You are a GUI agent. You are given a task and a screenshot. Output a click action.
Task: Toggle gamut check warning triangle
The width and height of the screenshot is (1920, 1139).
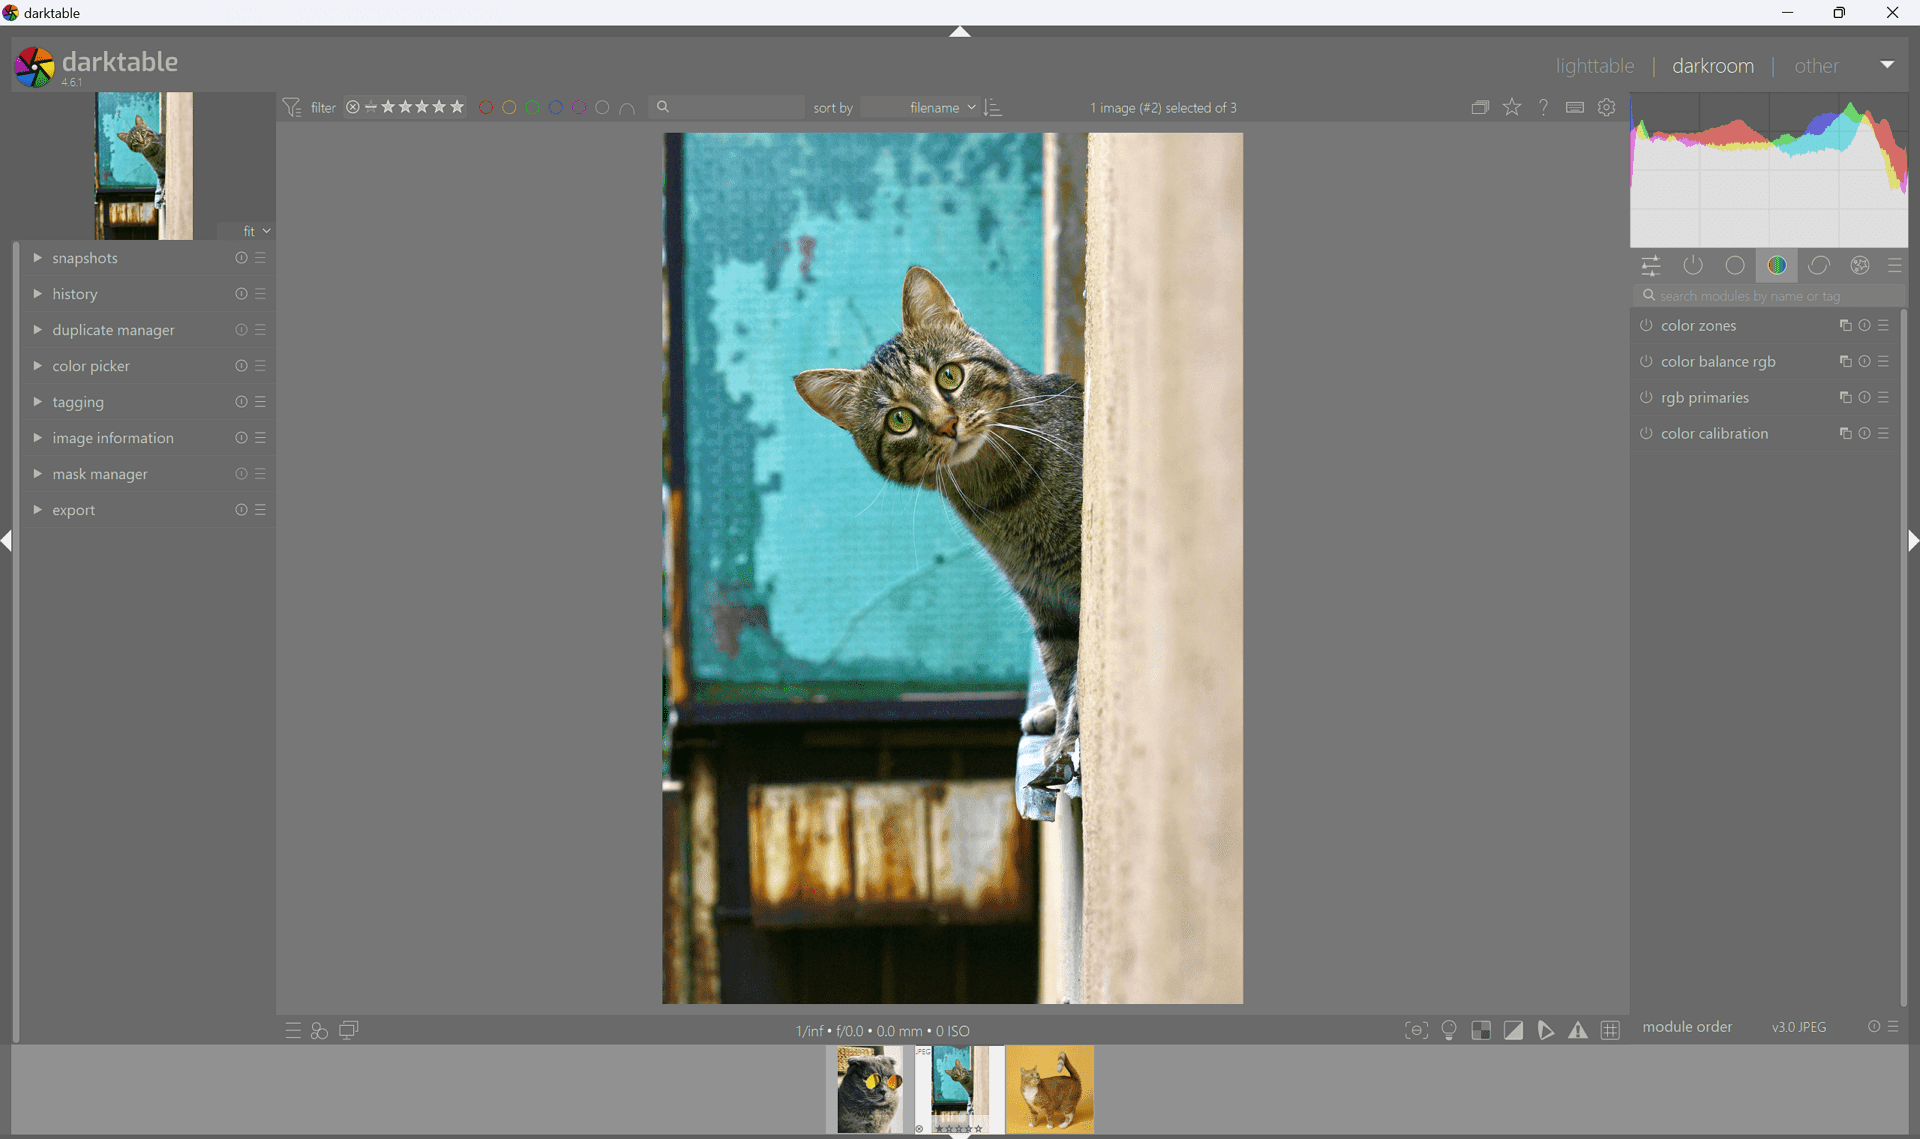pyautogui.click(x=1578, y=1030)
